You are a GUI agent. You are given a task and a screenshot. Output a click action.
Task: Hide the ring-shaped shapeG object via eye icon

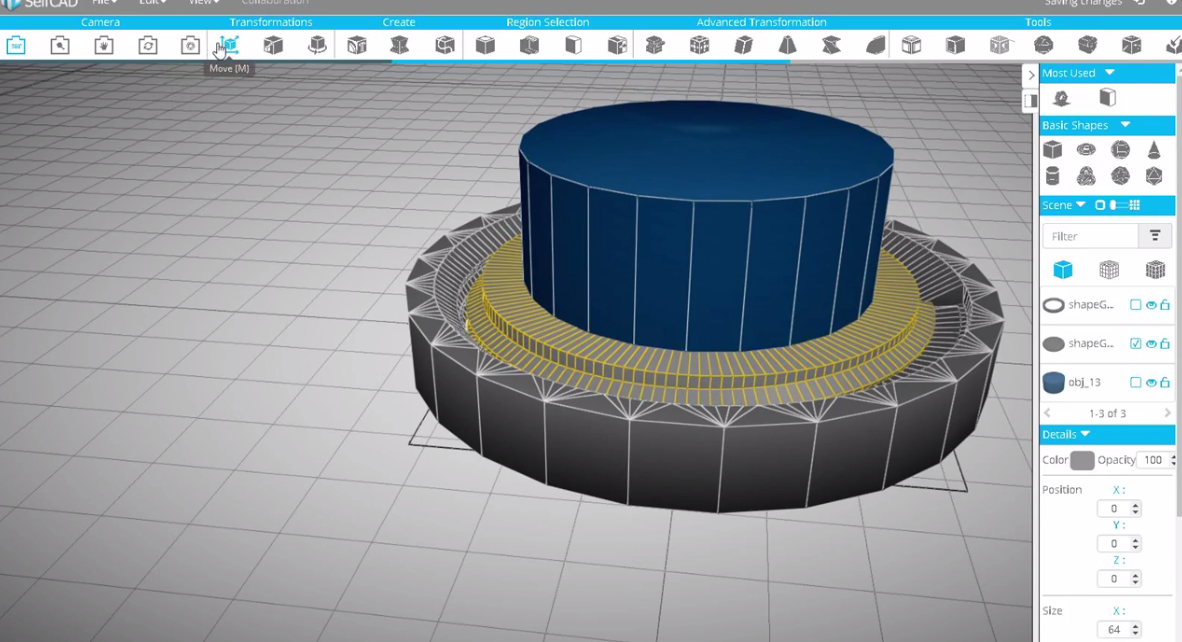tap(1151, 305)
